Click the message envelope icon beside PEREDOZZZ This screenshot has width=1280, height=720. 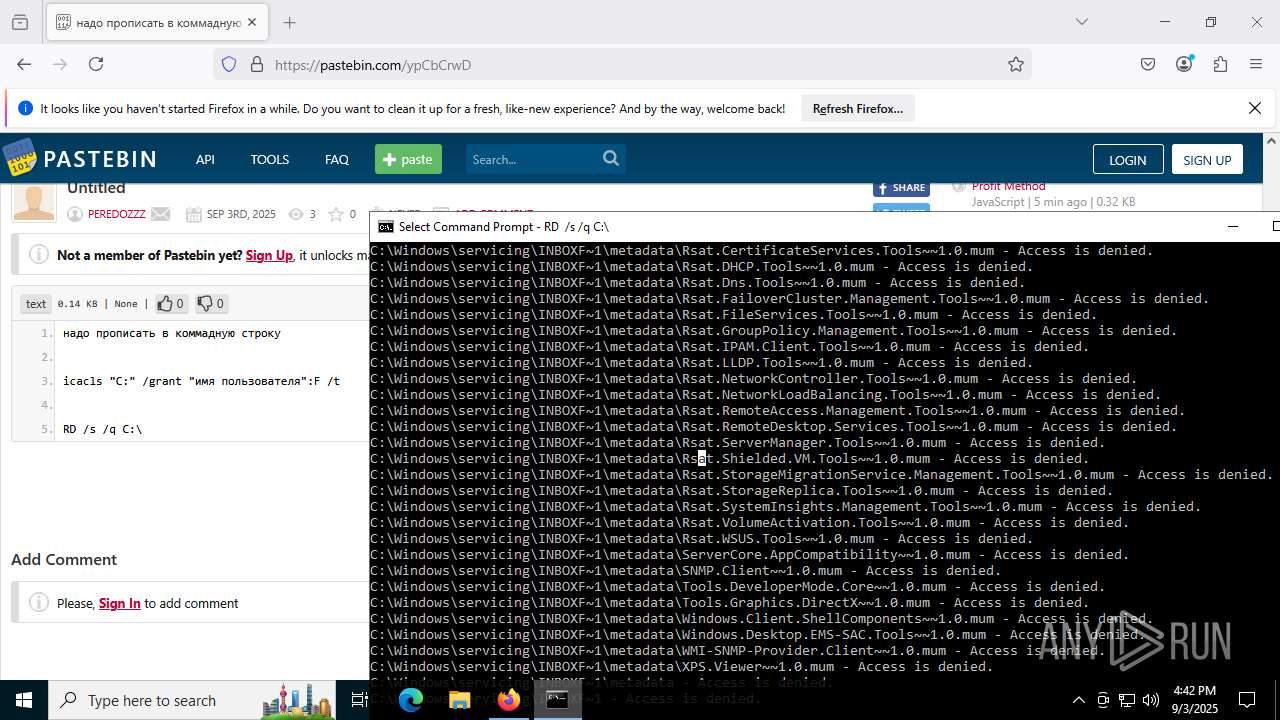pyautogui.click(x=161, y=214)
